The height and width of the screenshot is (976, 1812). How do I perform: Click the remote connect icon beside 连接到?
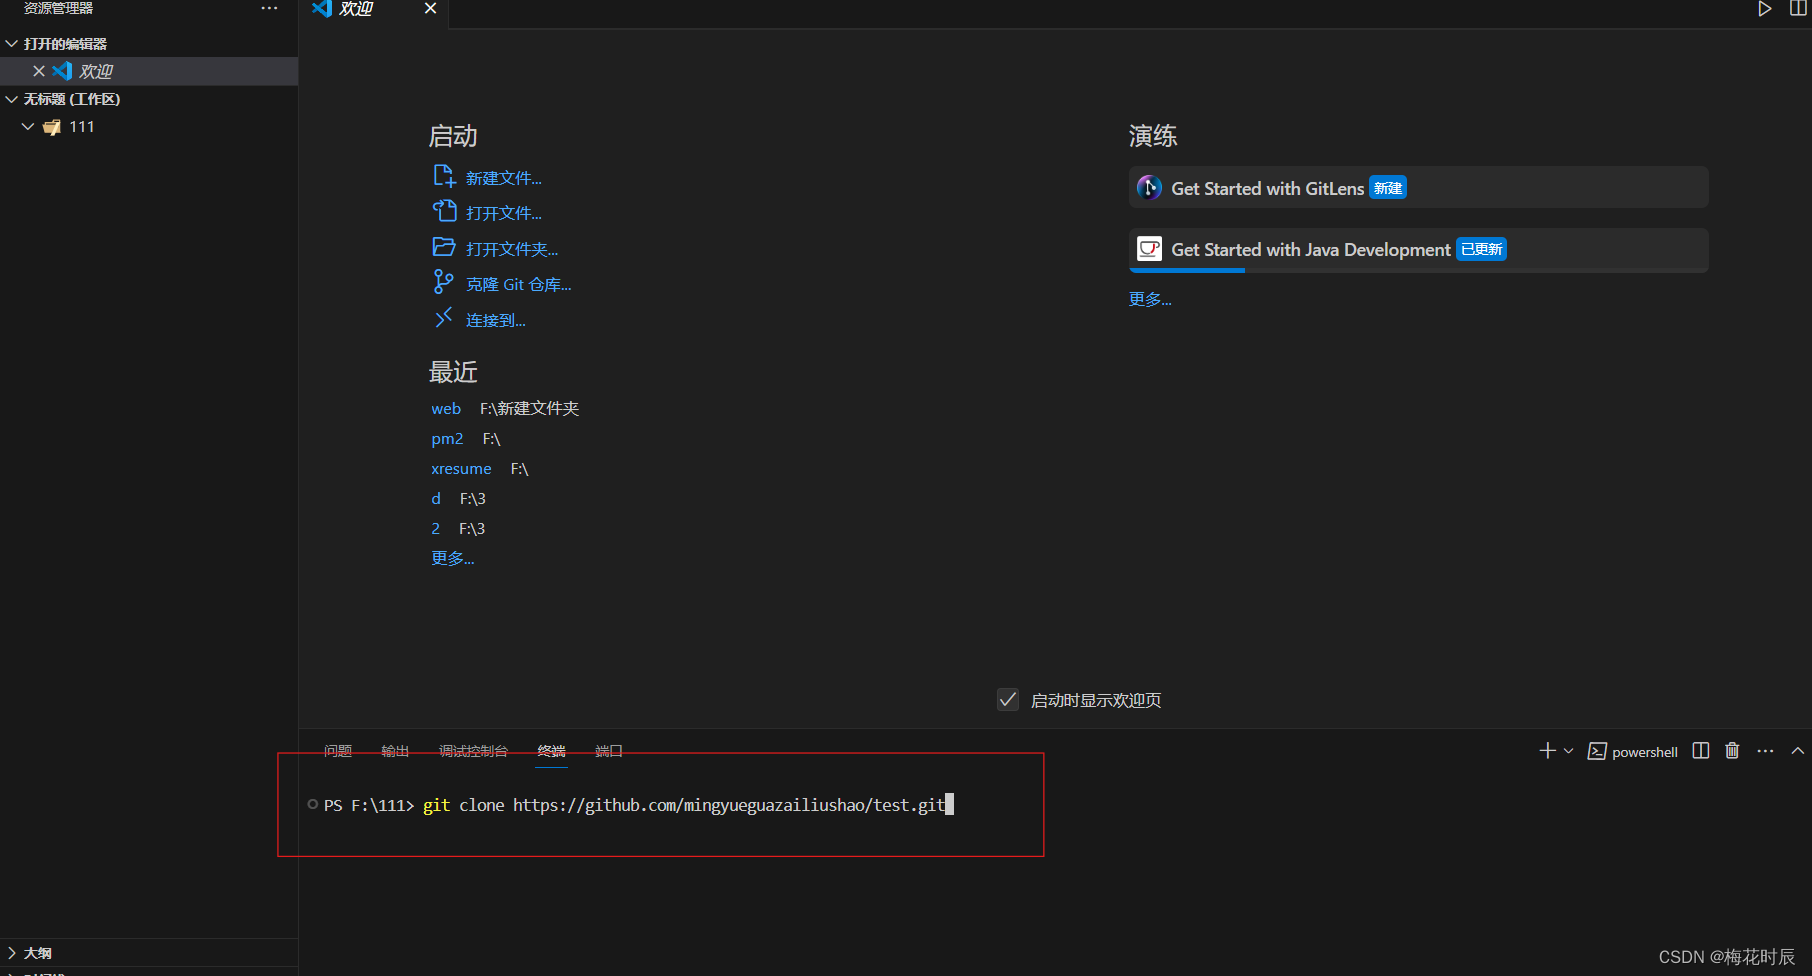444,318
